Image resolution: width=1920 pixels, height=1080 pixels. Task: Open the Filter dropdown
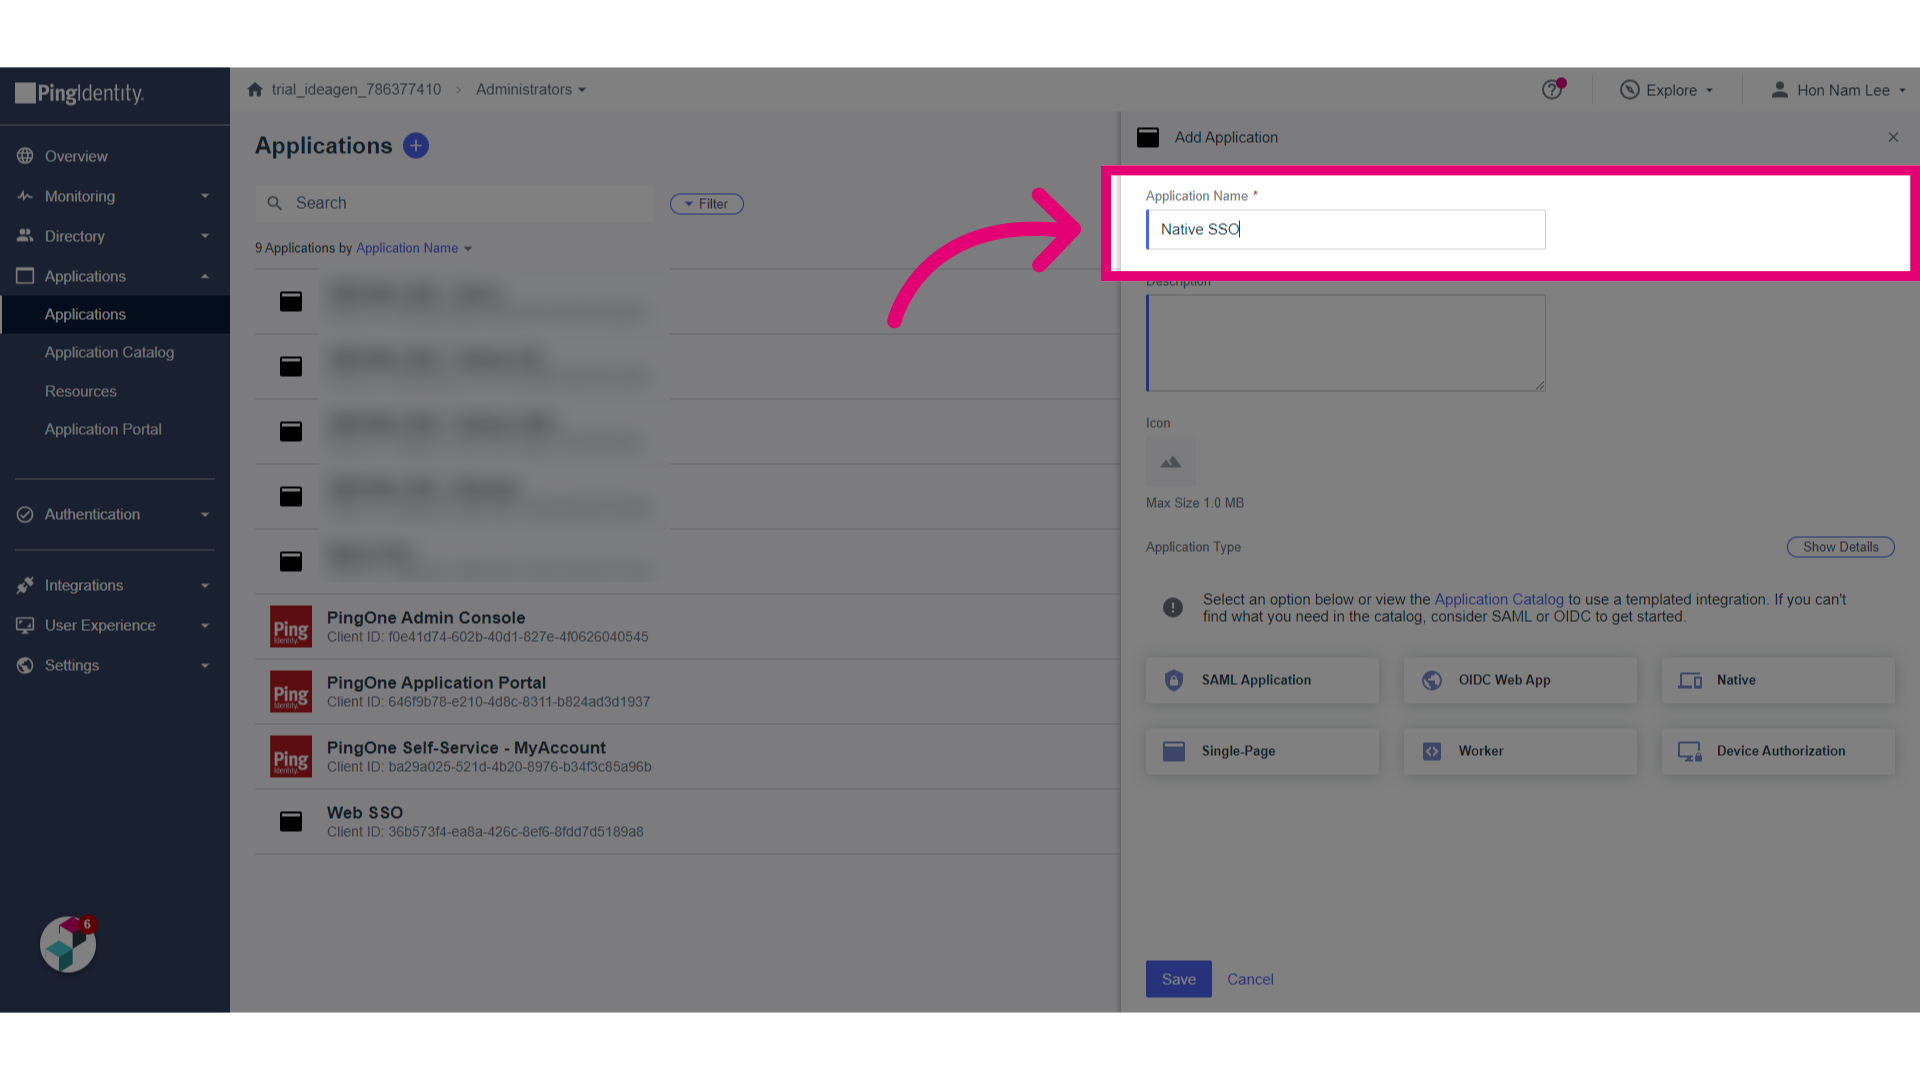click(707, 204)
